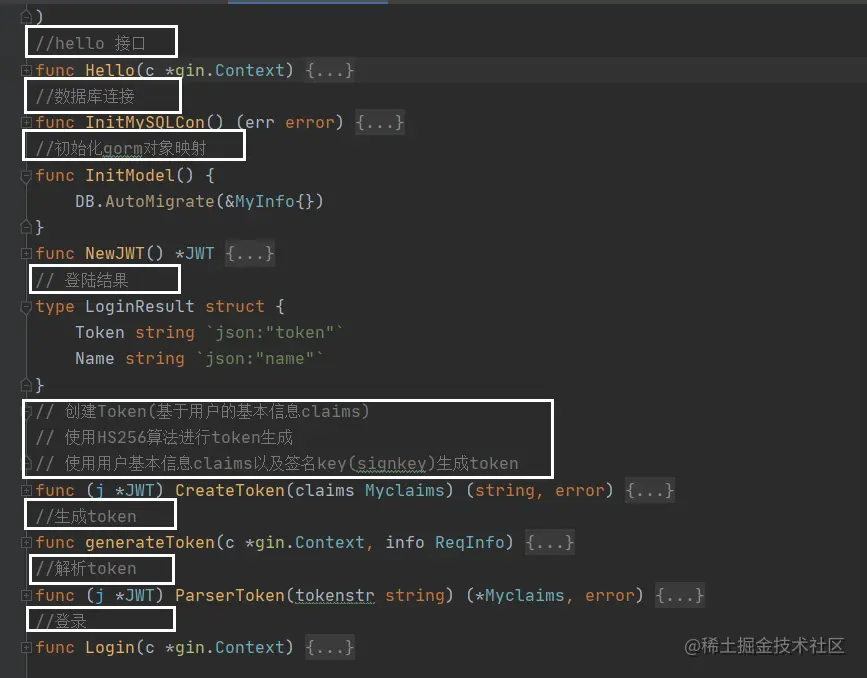The width and height of the screenshot is (867, 678).
Task: Click the ParserToken method name
Action: (230, 595)
